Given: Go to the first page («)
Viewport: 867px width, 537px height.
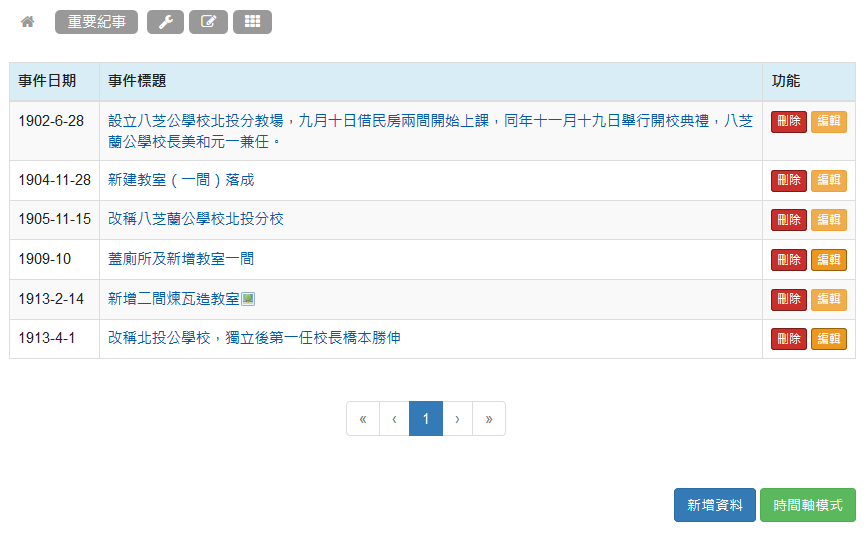Looking at the screenshot, I should [363, 419].
